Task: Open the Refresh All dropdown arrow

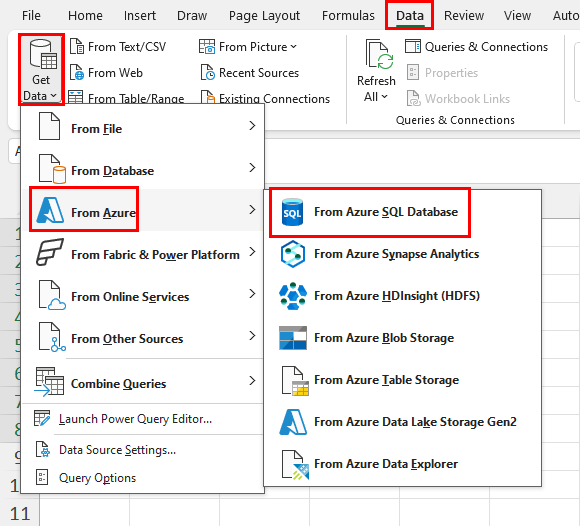Action: [385, 97]
